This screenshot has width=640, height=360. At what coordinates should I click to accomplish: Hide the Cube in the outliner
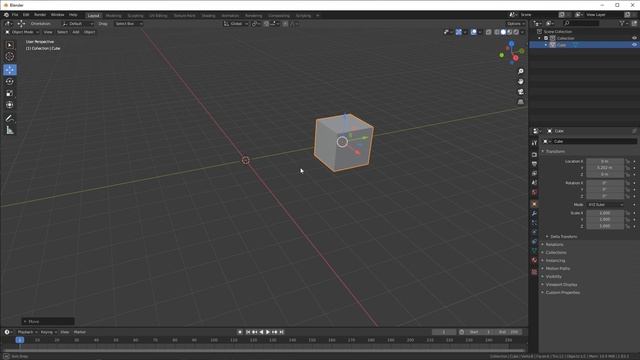634,44
